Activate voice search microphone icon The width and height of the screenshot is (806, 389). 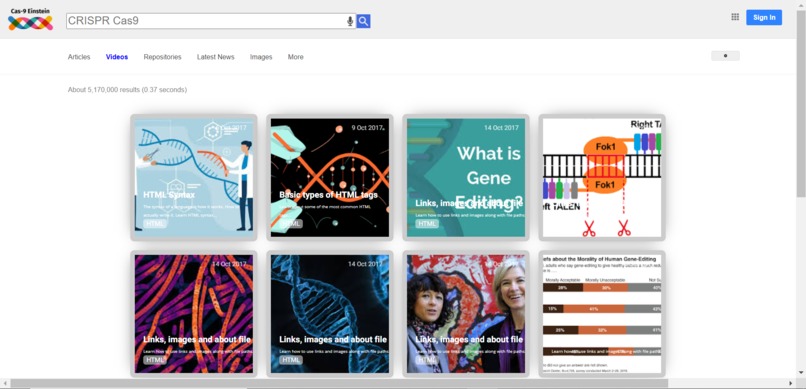(x=350, y=21)
